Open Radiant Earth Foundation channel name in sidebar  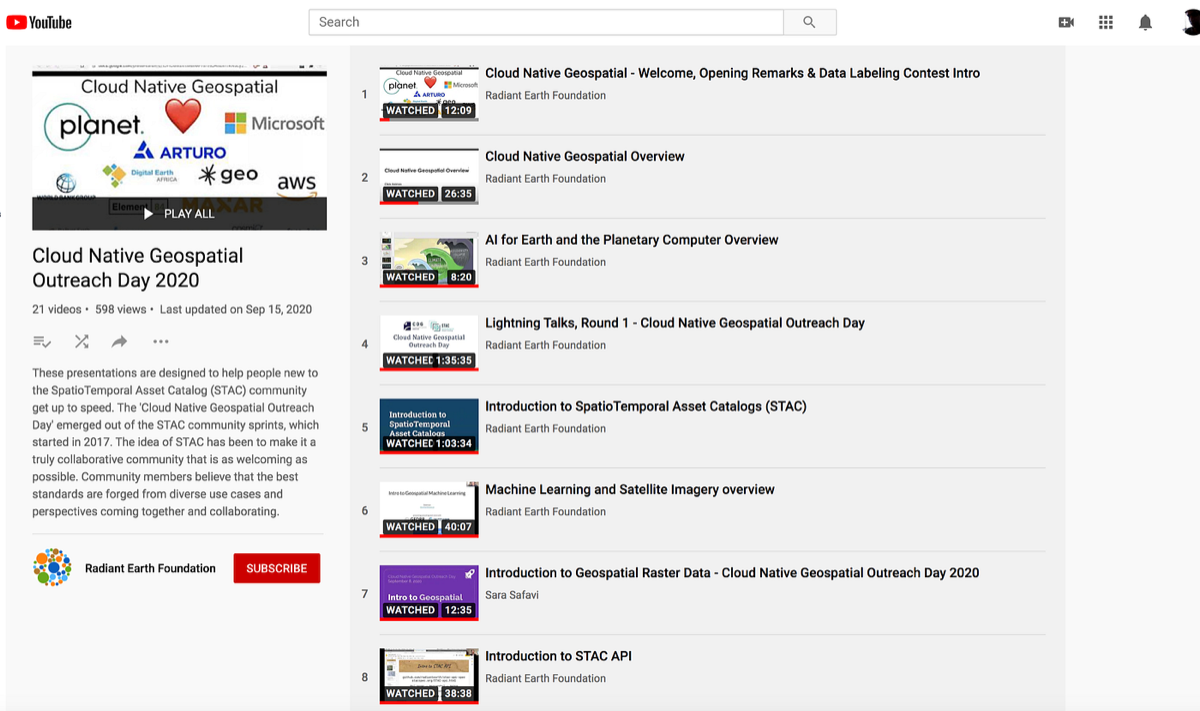tap(150, 568)
